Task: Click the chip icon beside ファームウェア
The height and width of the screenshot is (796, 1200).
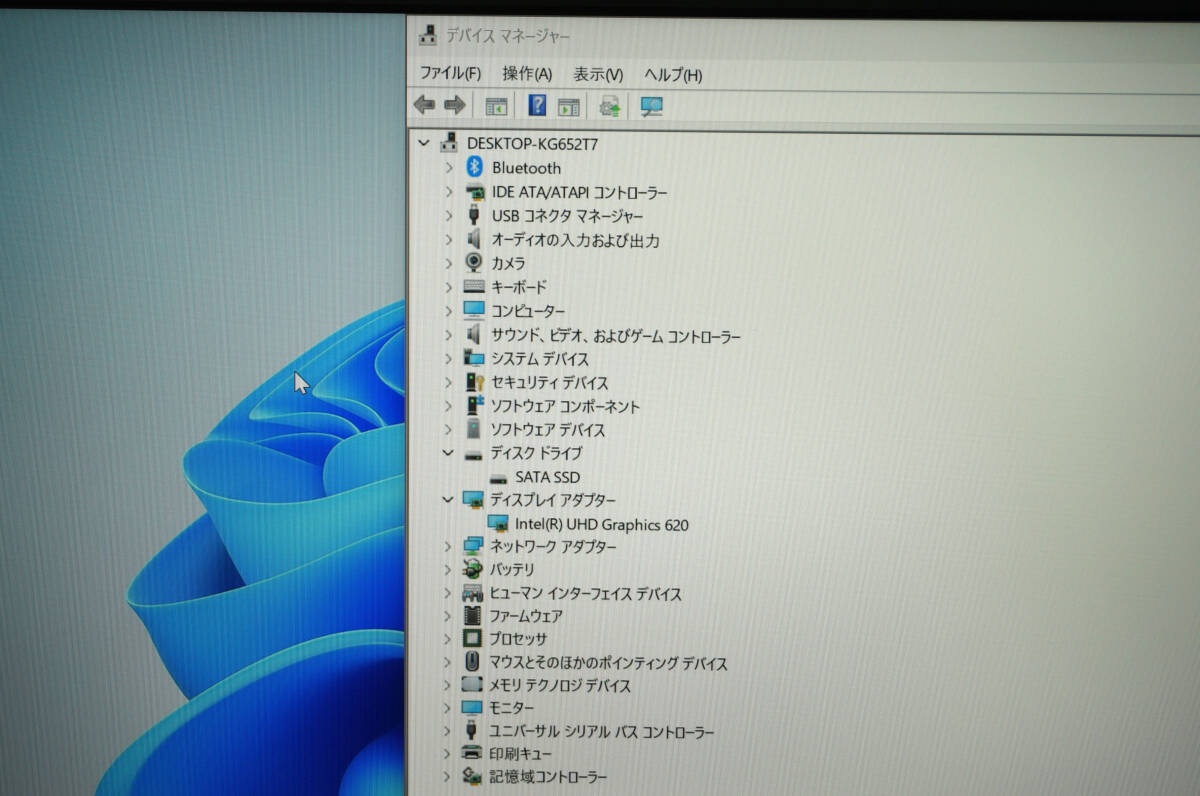Action: point(473,616)
